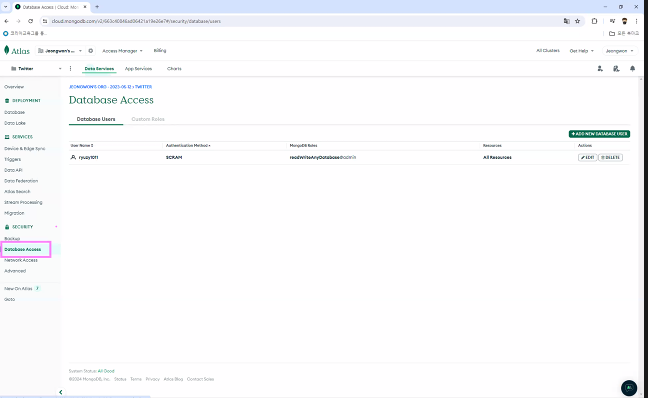Open the Billing menu item
The image size is (648, 398).
[160, 50]
